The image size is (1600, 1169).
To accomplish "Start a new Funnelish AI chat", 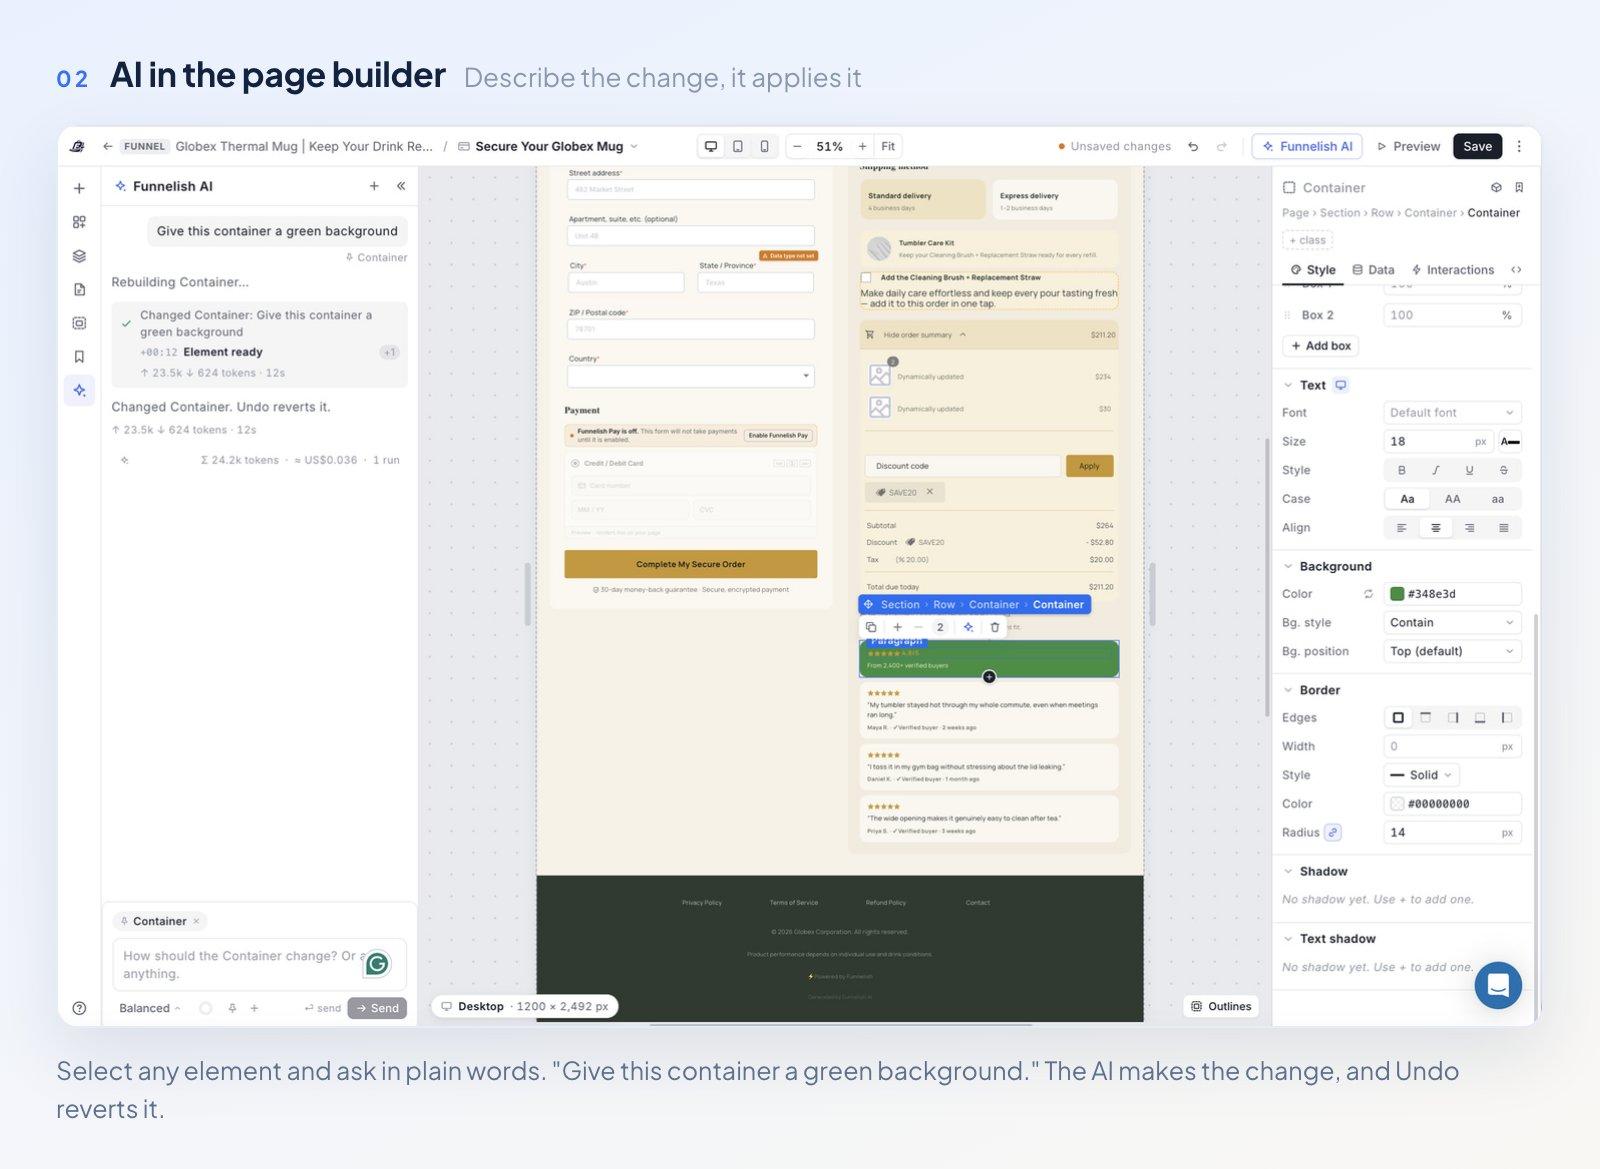I will pos(374,186).
